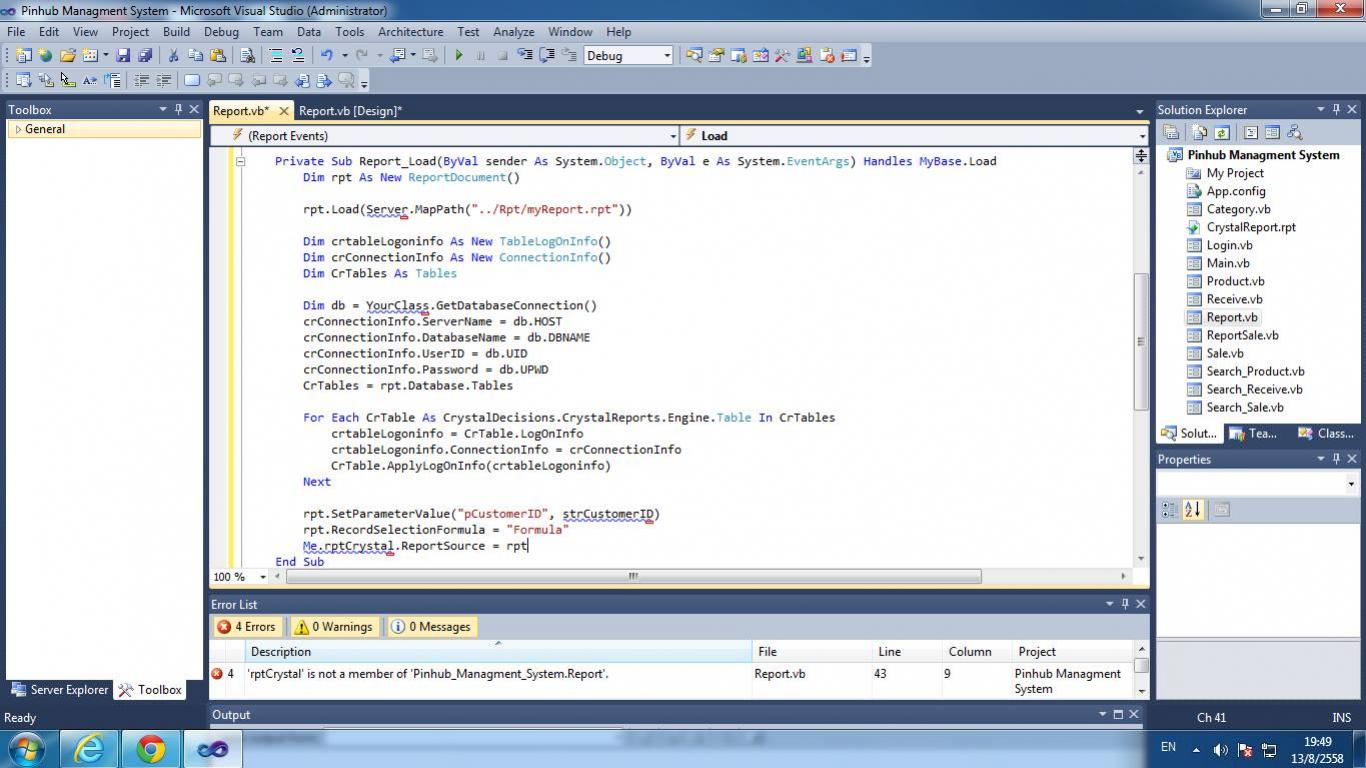Open the 100 % zoom dropdown

263,577
